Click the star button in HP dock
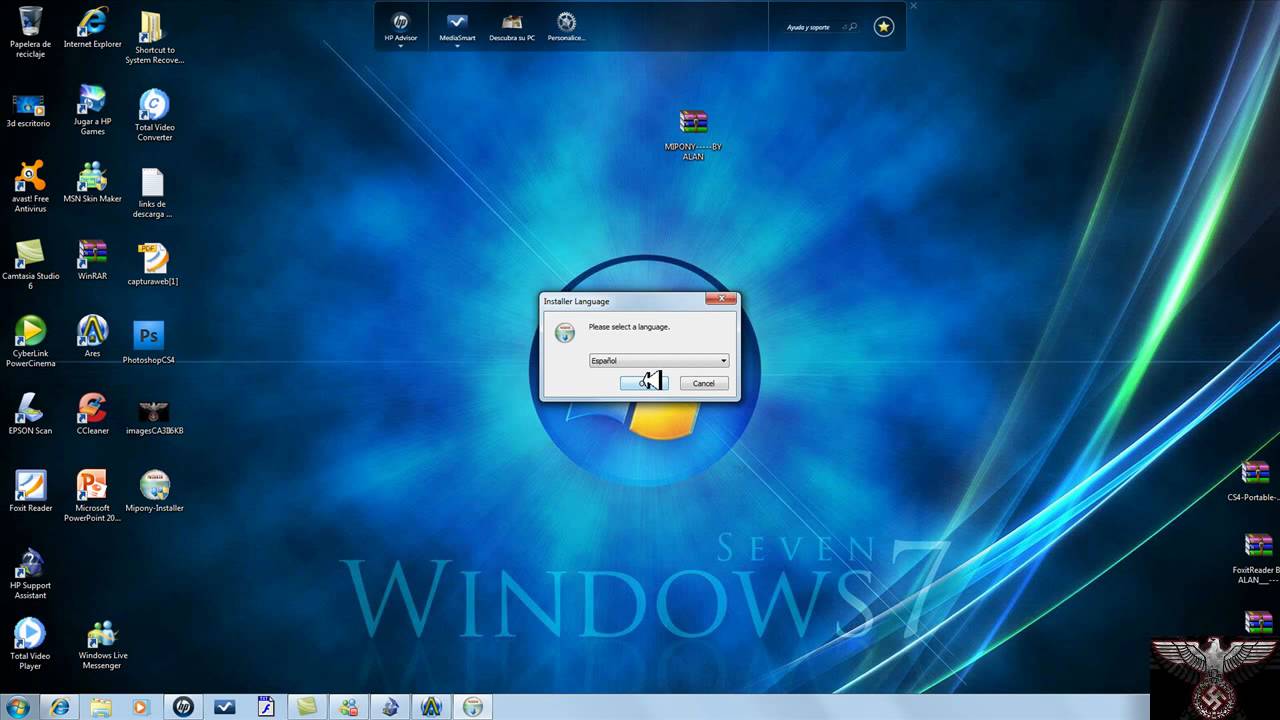 884,27
